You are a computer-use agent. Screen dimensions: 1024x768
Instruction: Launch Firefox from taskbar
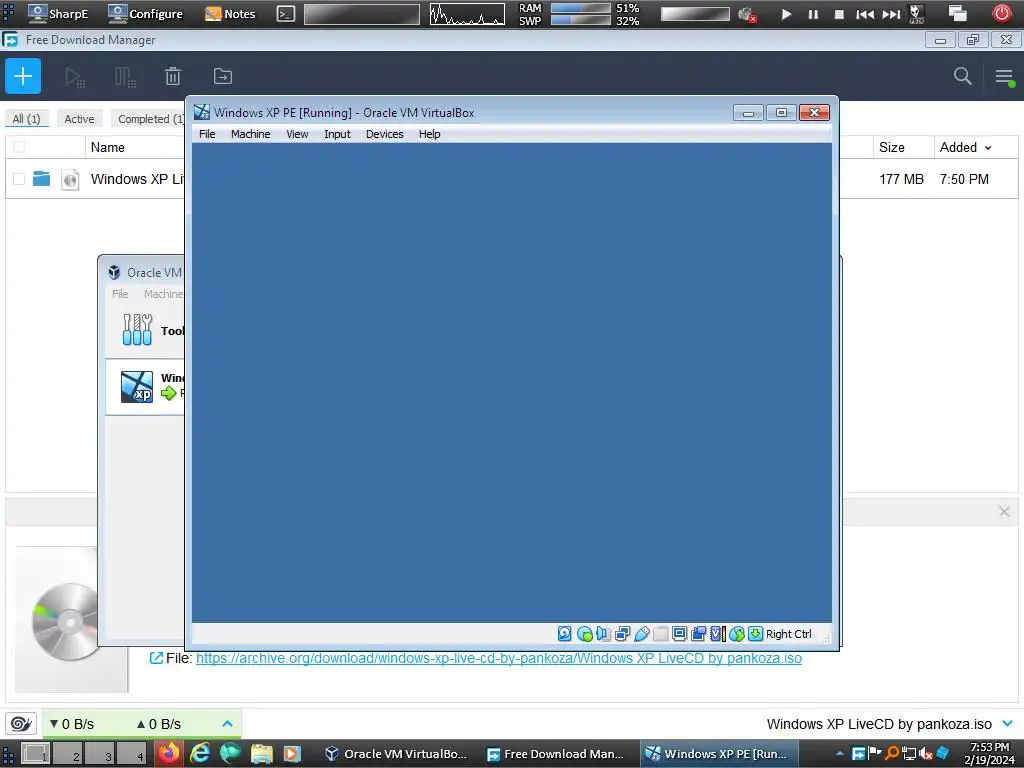tap(169, 753)
